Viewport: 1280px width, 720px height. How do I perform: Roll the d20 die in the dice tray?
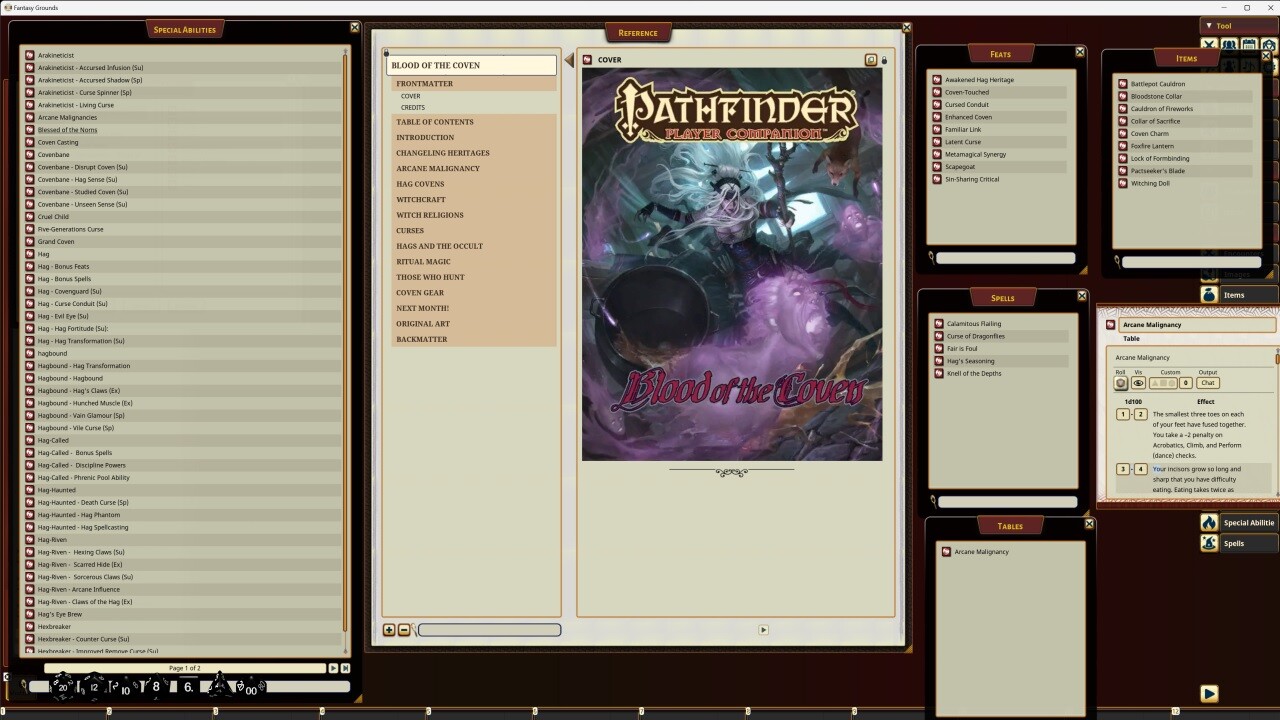point(62,686)
